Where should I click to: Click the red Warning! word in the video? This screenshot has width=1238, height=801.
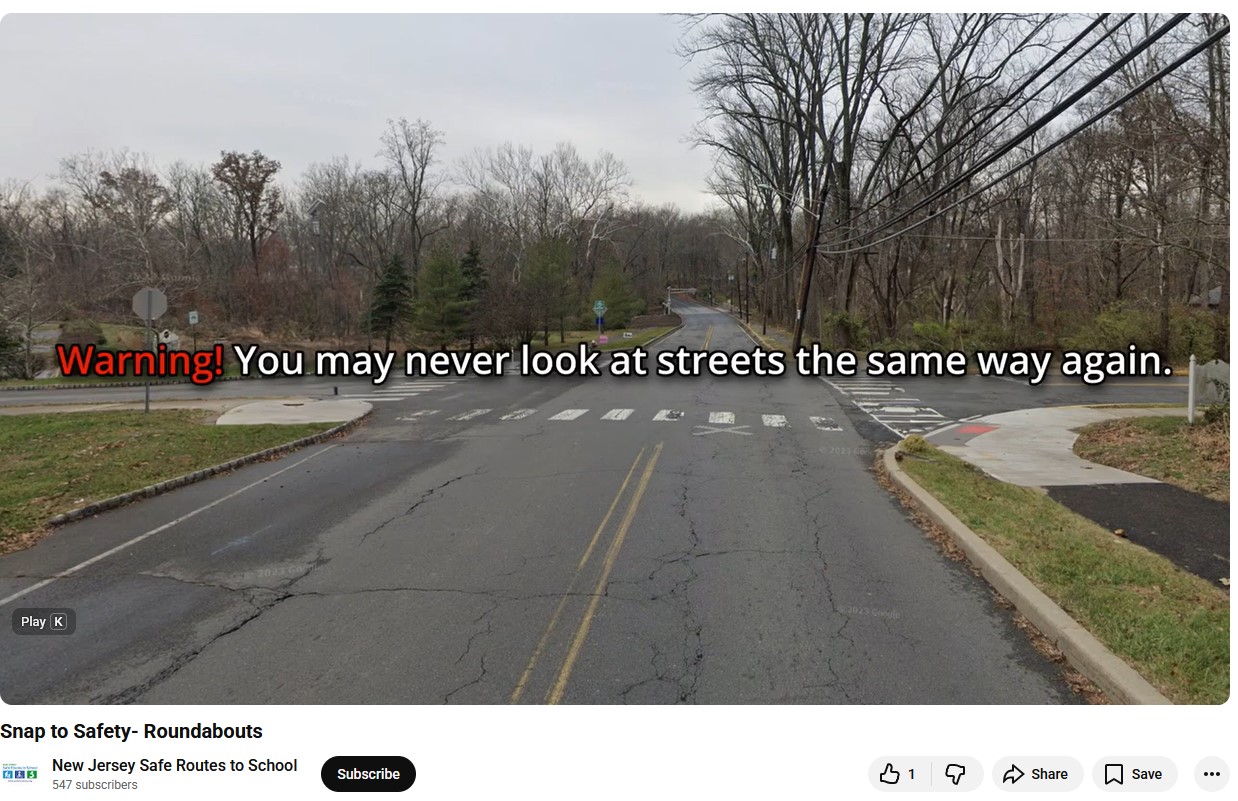pyautogui.click(x=140, y=361)
